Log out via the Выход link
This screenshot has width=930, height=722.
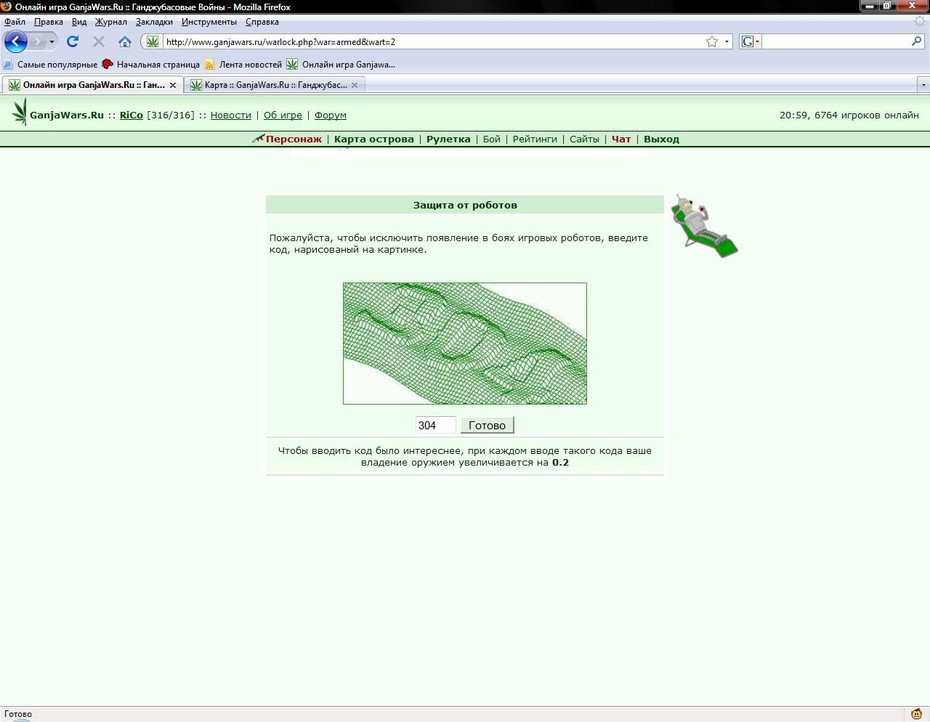661,139
